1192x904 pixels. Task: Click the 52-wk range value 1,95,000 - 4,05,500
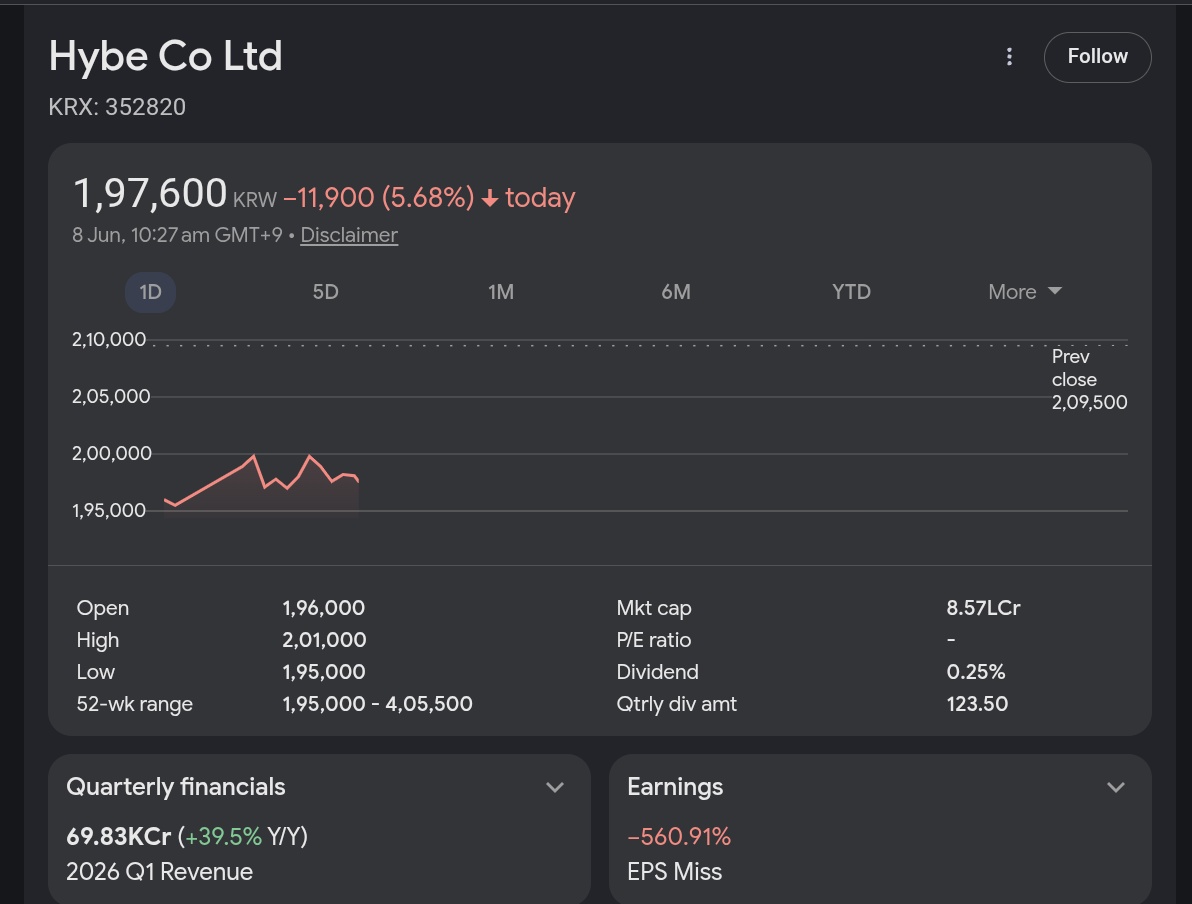(x=377, y=704)
